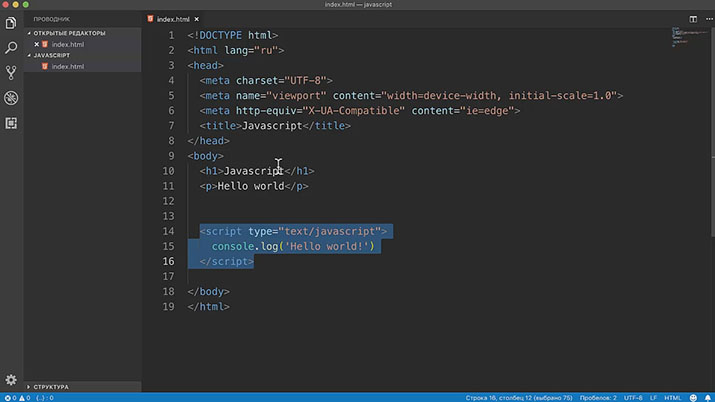This screenshot has height=402, width=715.
Task: Click HTML5 file icon on the index.html tab
Action: coord(150,19)
